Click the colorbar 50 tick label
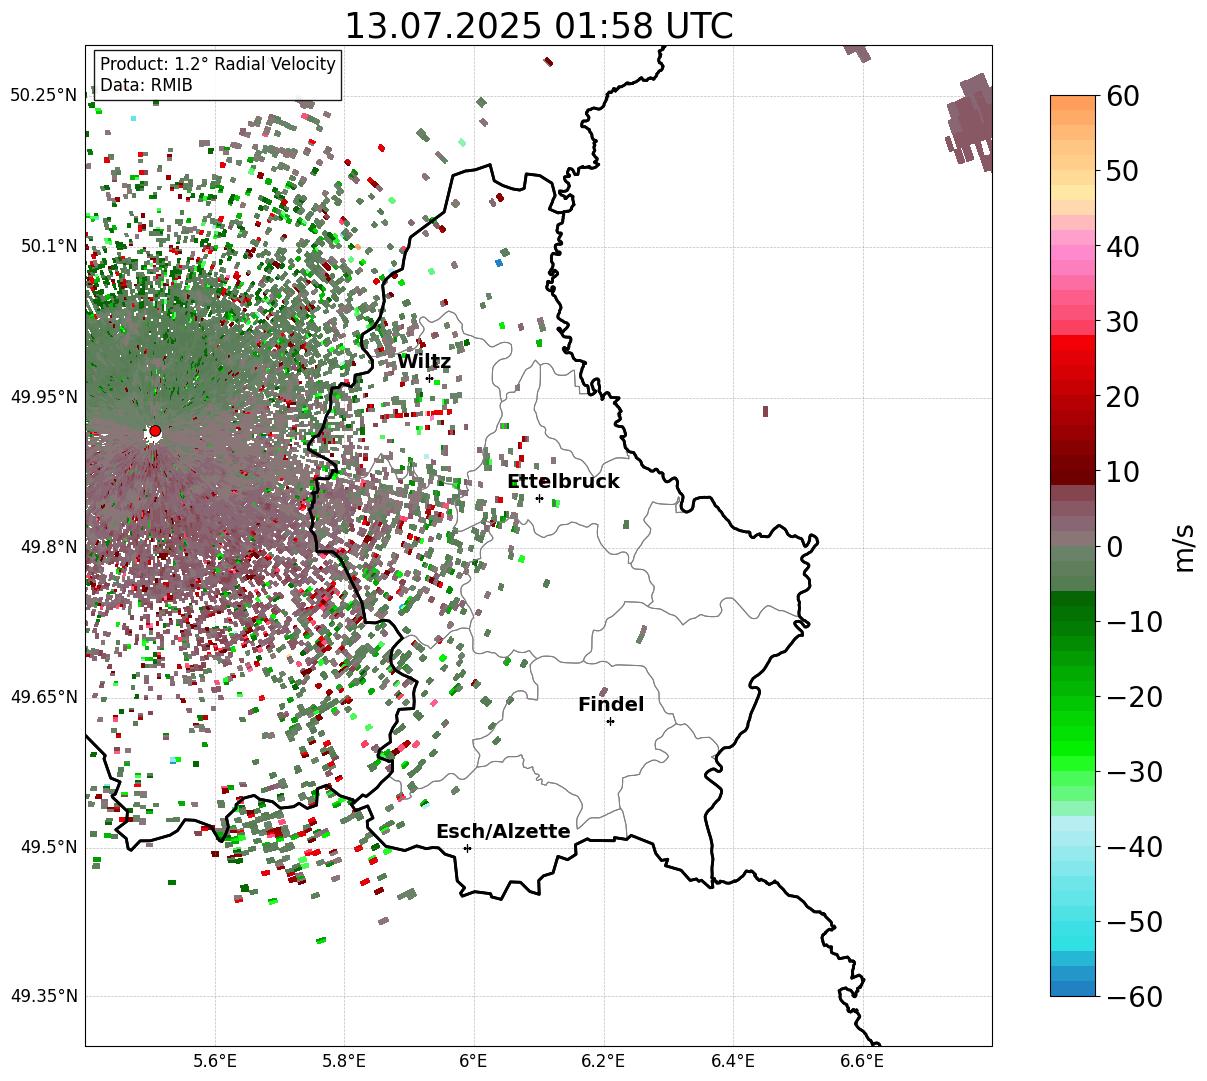The width and height of the screenshot is (1207, 1081). pyautogui.click(x=1122, y=171)
